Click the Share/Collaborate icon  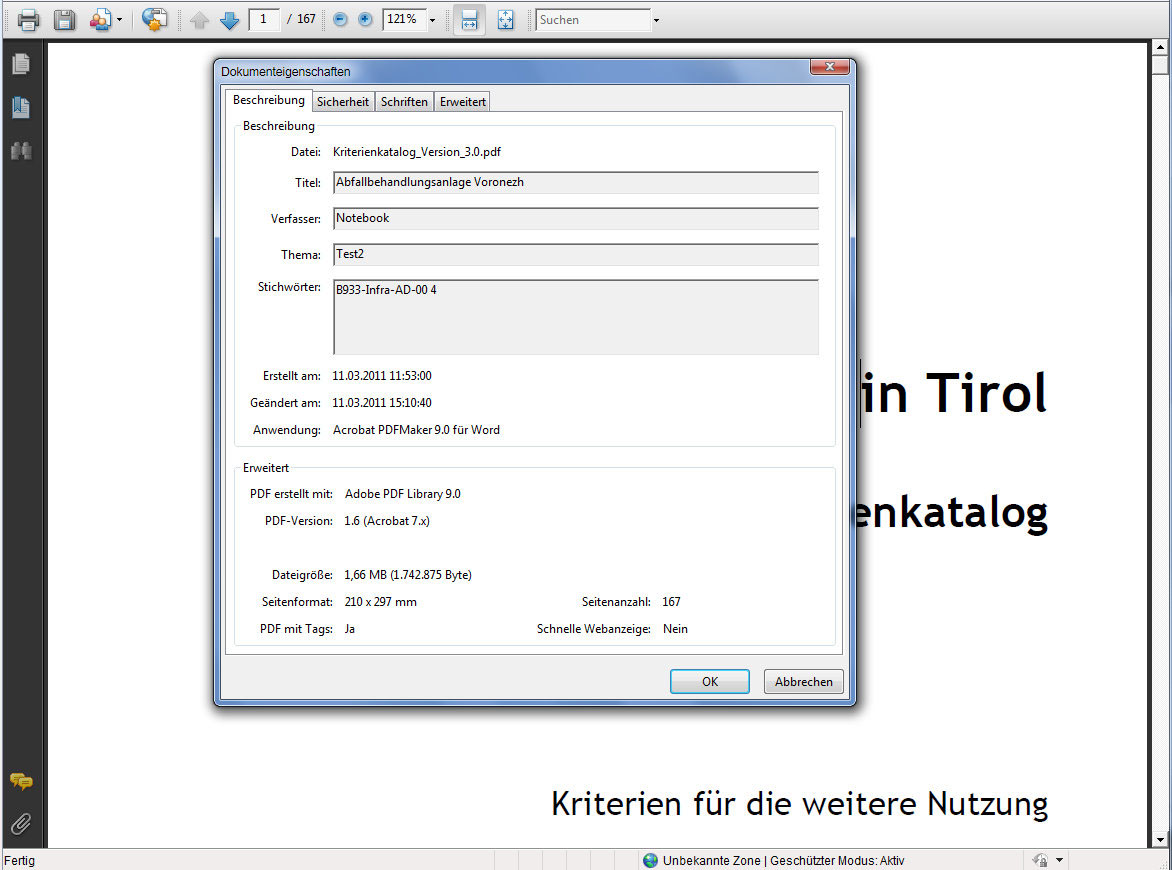click(100, 19)
